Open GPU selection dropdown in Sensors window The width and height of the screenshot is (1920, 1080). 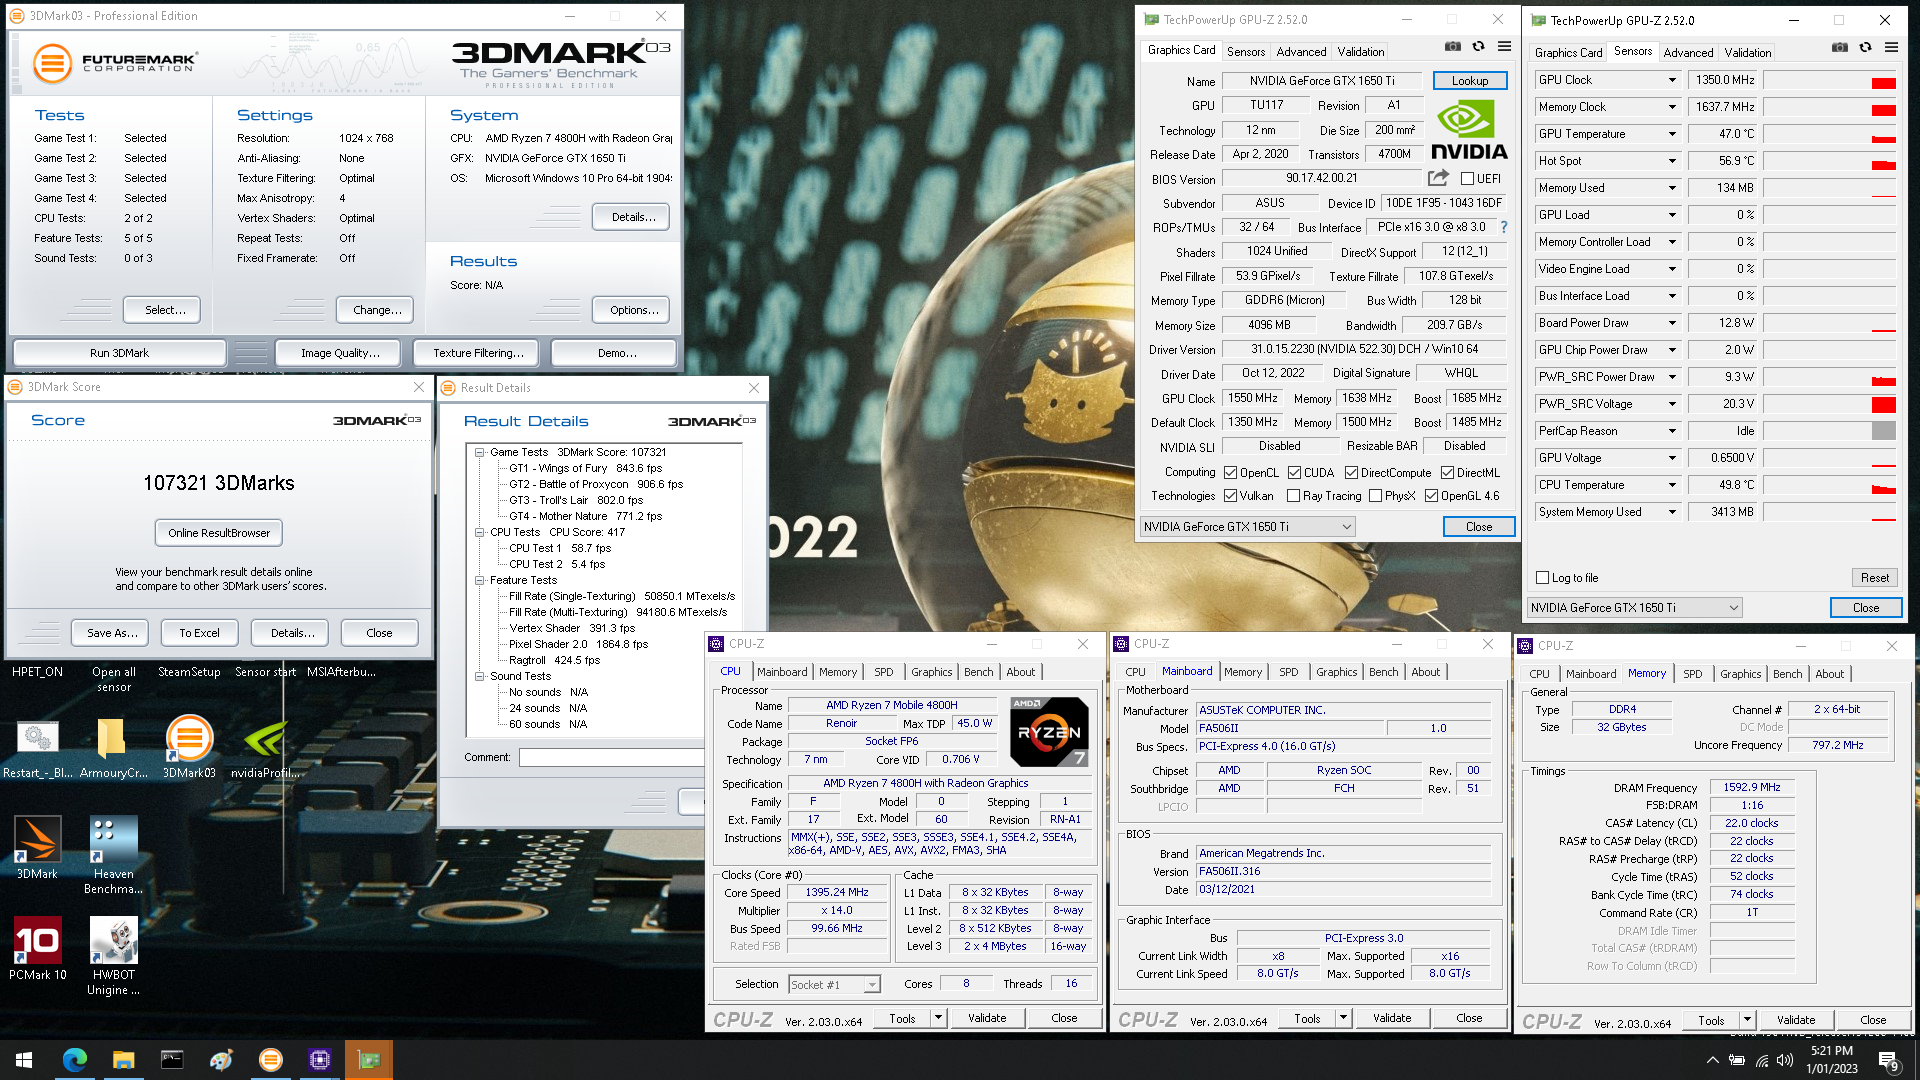tap(1634, 608)
